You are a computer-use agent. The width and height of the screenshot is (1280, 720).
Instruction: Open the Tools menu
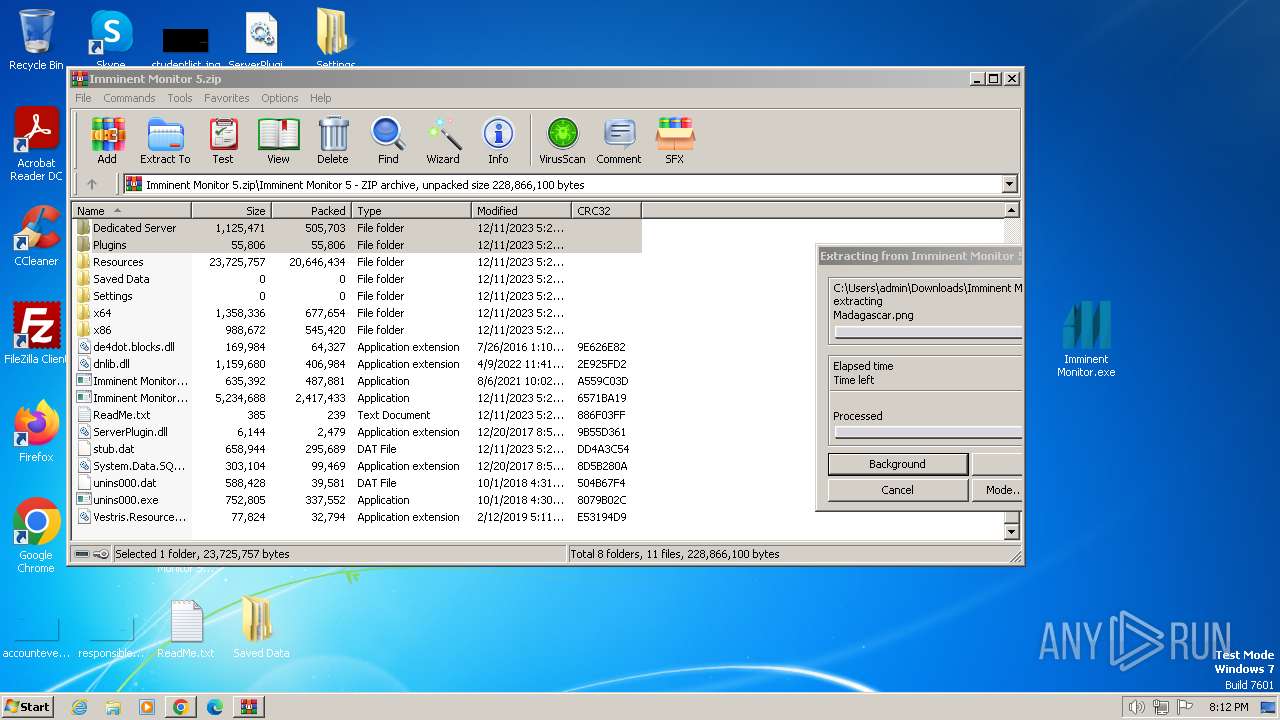click(180, 98)
